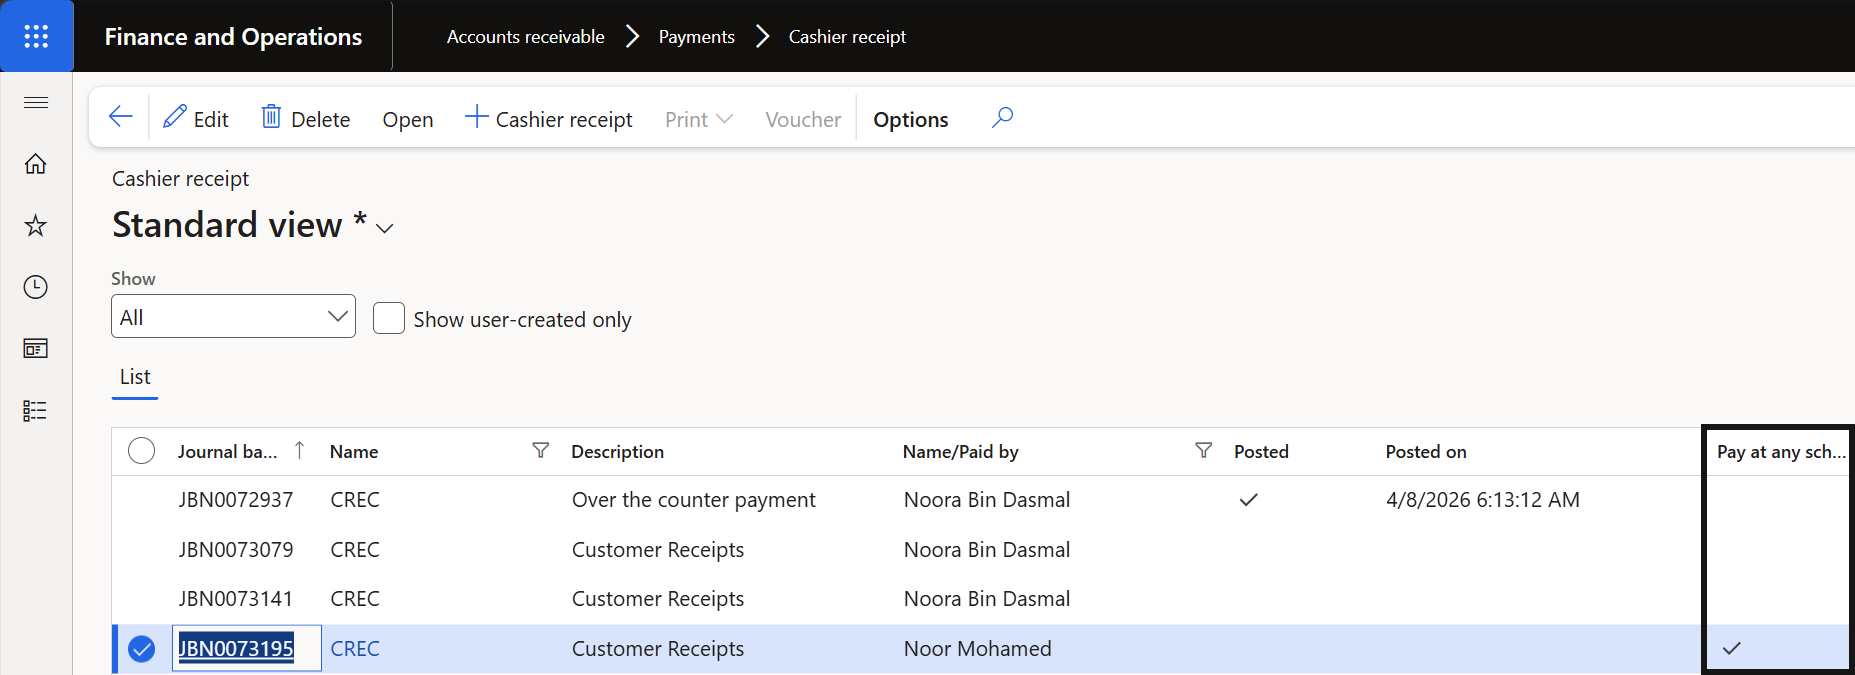Click the Delete button

306,118
